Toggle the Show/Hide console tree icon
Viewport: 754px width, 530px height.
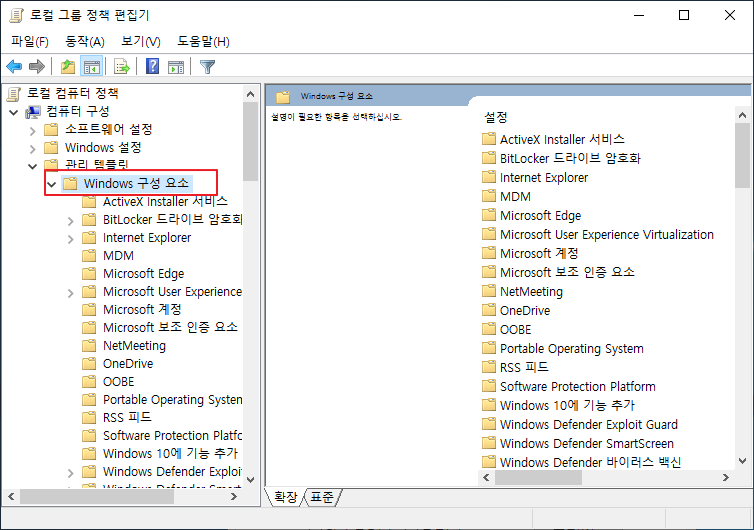(x=91, y=66)
